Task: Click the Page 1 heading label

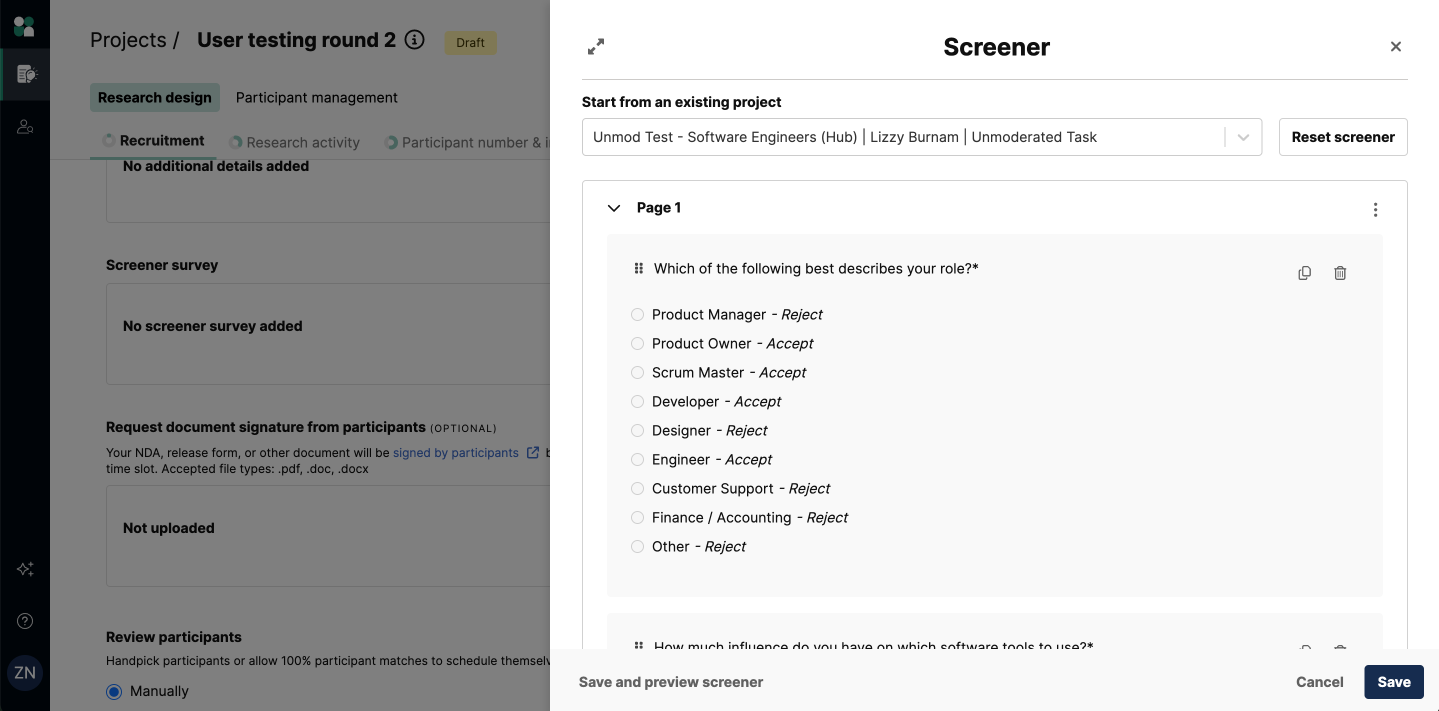Action: coord(659,208)
